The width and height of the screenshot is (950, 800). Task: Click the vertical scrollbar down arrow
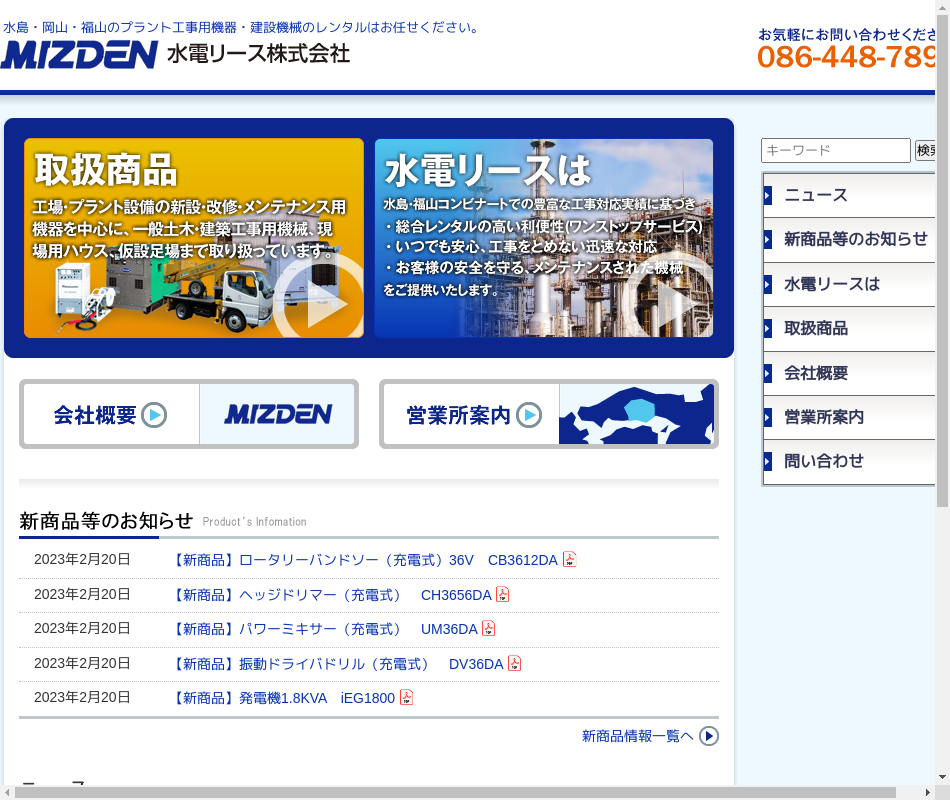pos(942,776)
